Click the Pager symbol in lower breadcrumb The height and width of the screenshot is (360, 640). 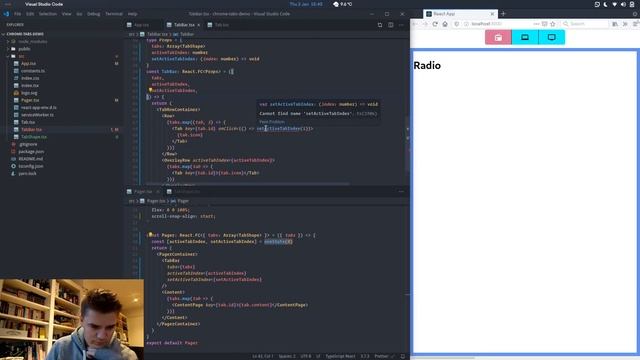[183, 201]
